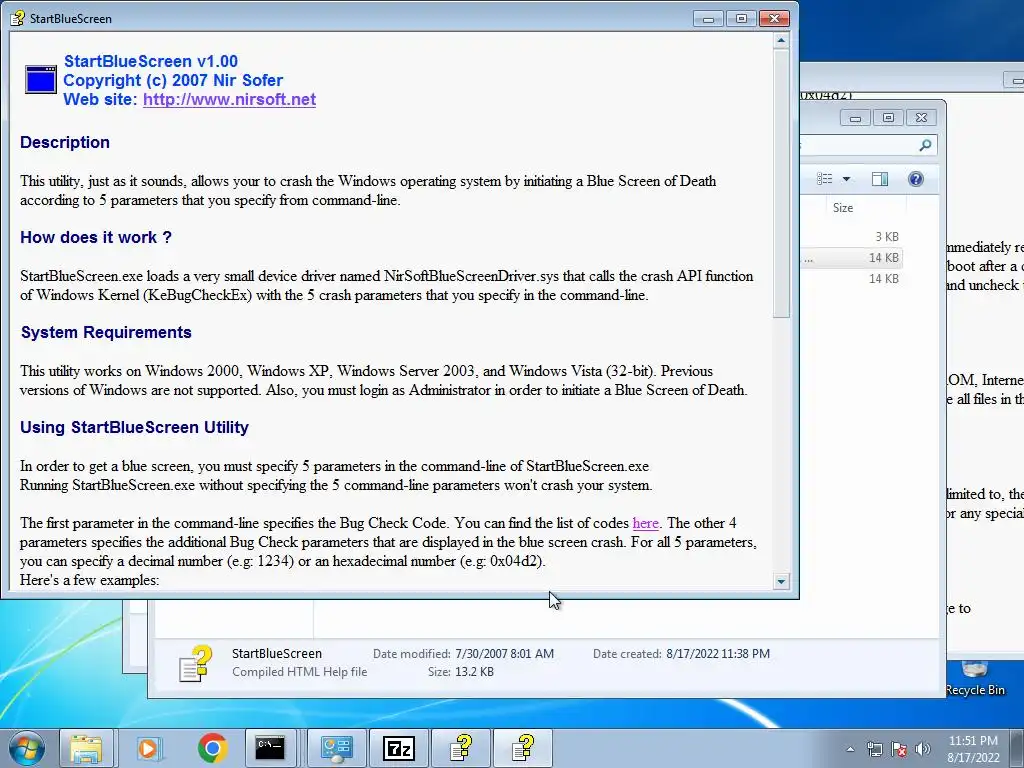
Task: Click the help page scrollbar up arrow
Action: pyautogui.click(x=781, y=40)
